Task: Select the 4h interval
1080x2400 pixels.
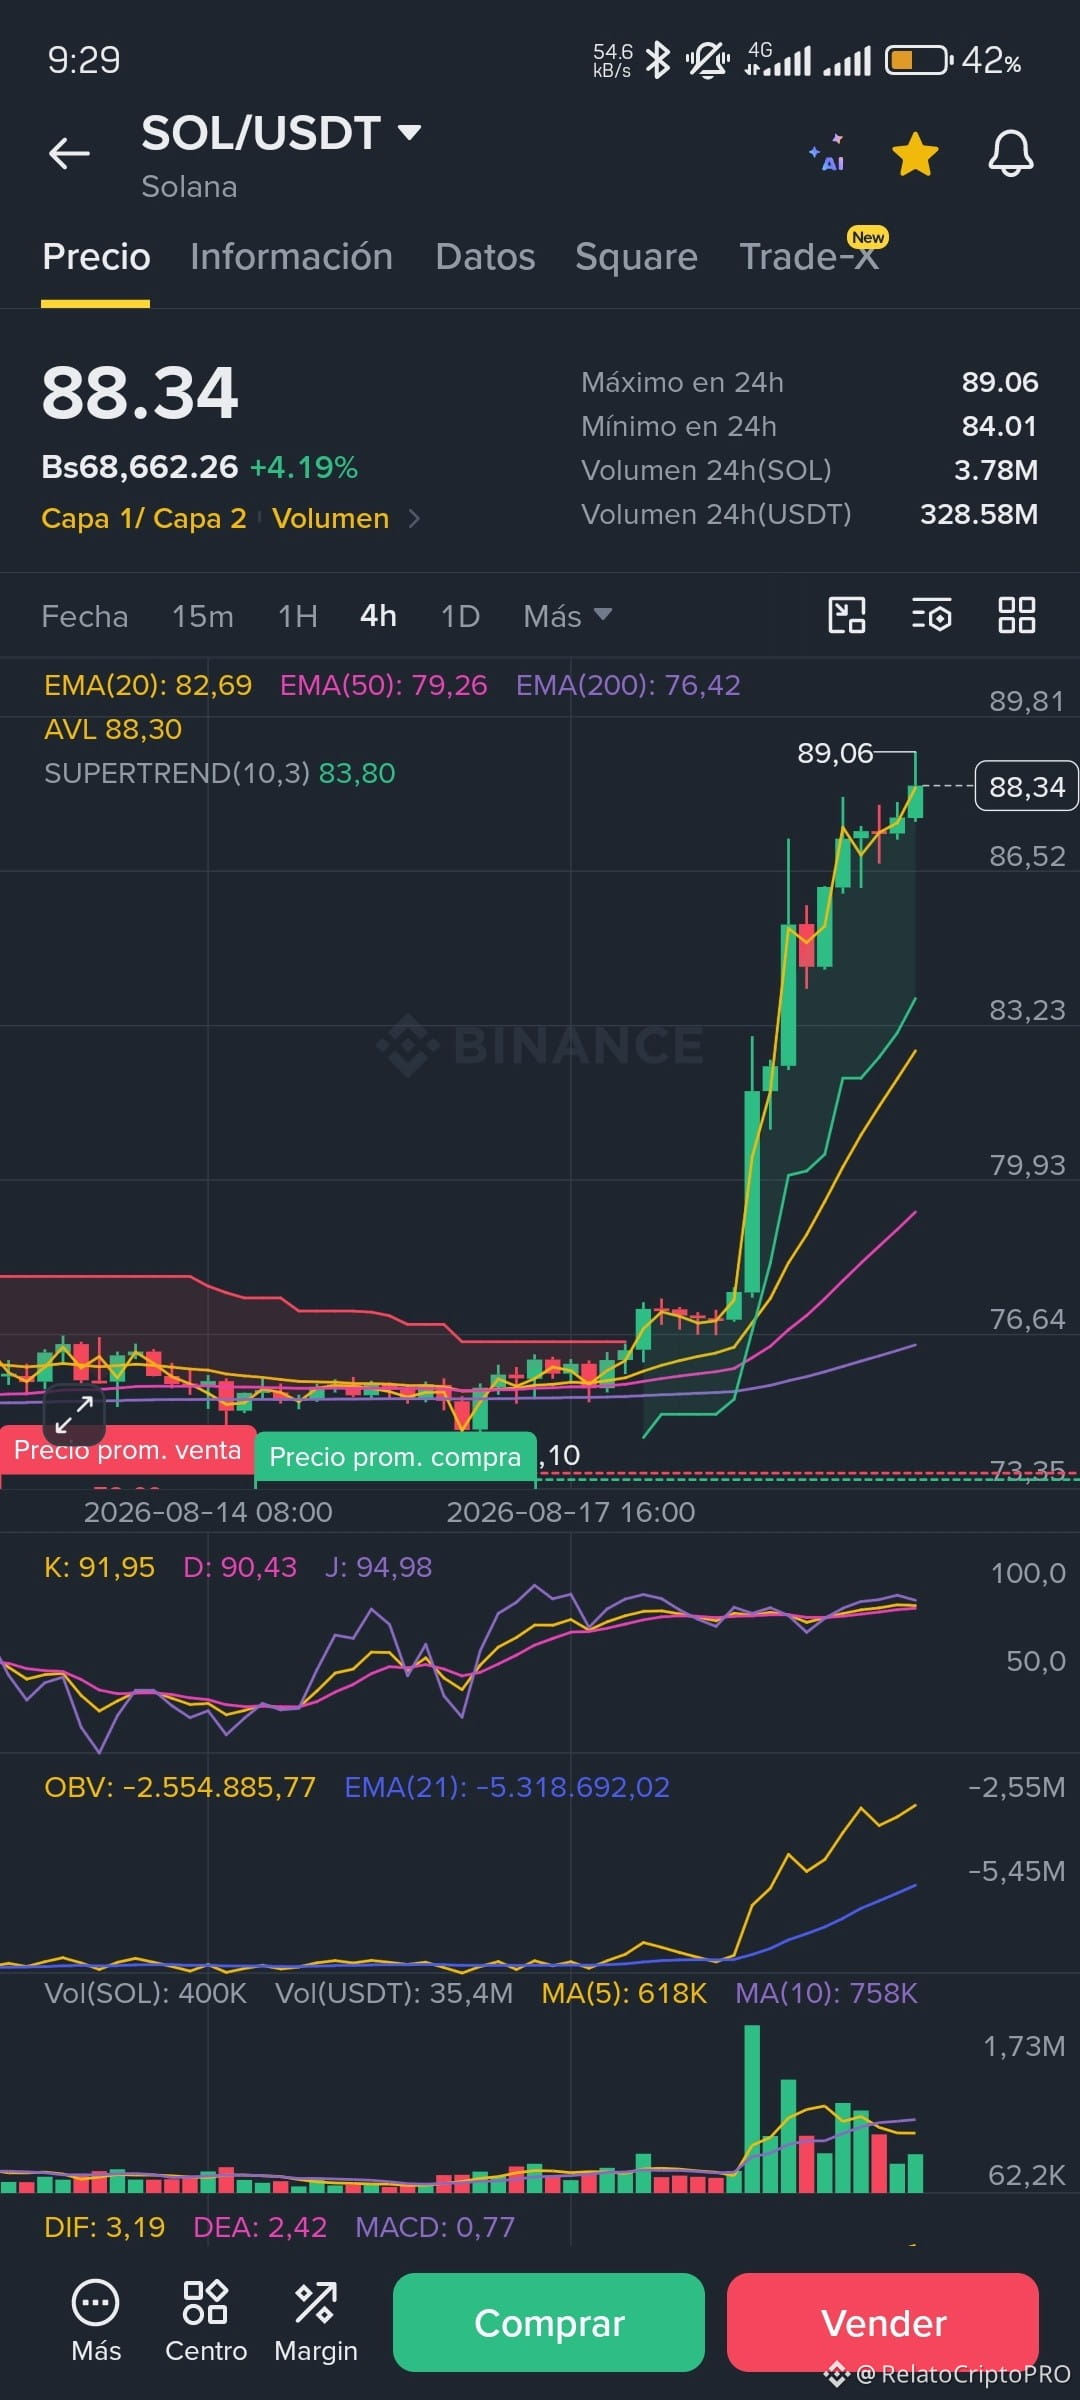Action: coord(378,616)
